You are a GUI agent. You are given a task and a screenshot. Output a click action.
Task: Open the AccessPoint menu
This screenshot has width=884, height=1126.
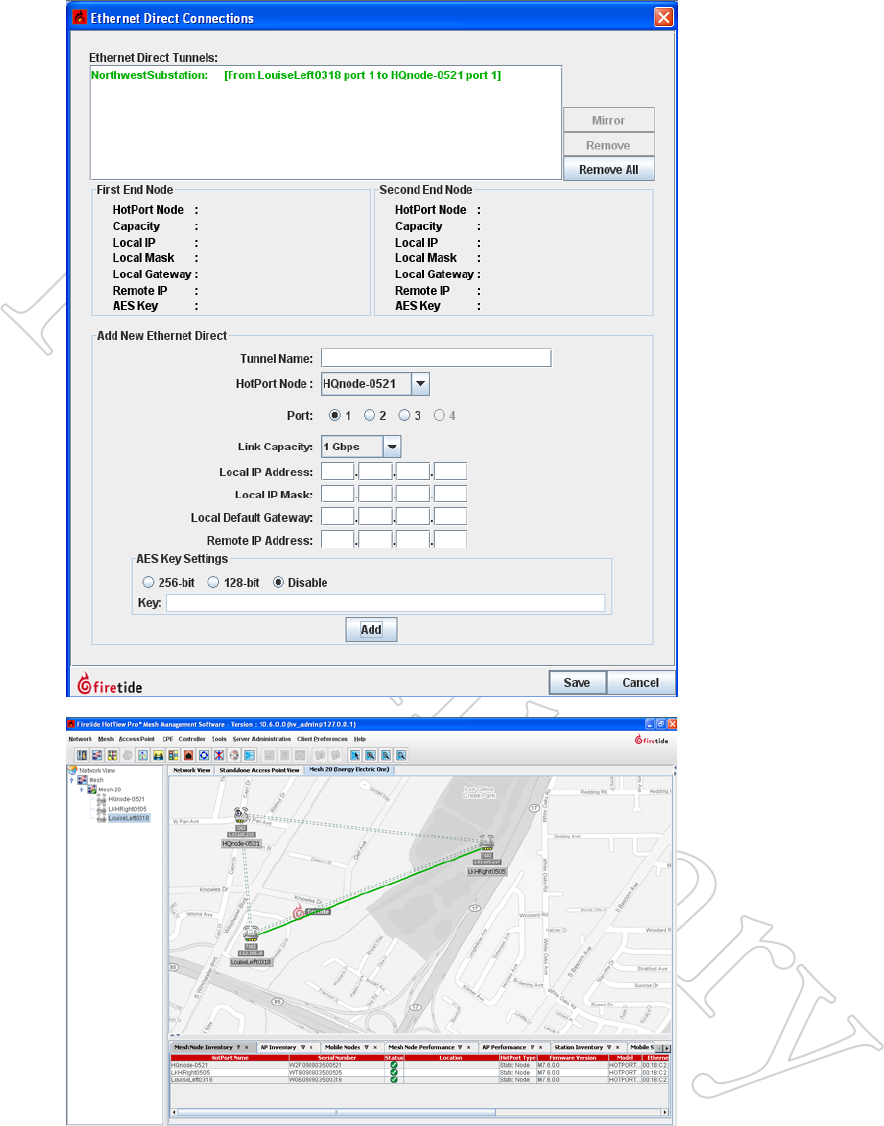(136, 739)
